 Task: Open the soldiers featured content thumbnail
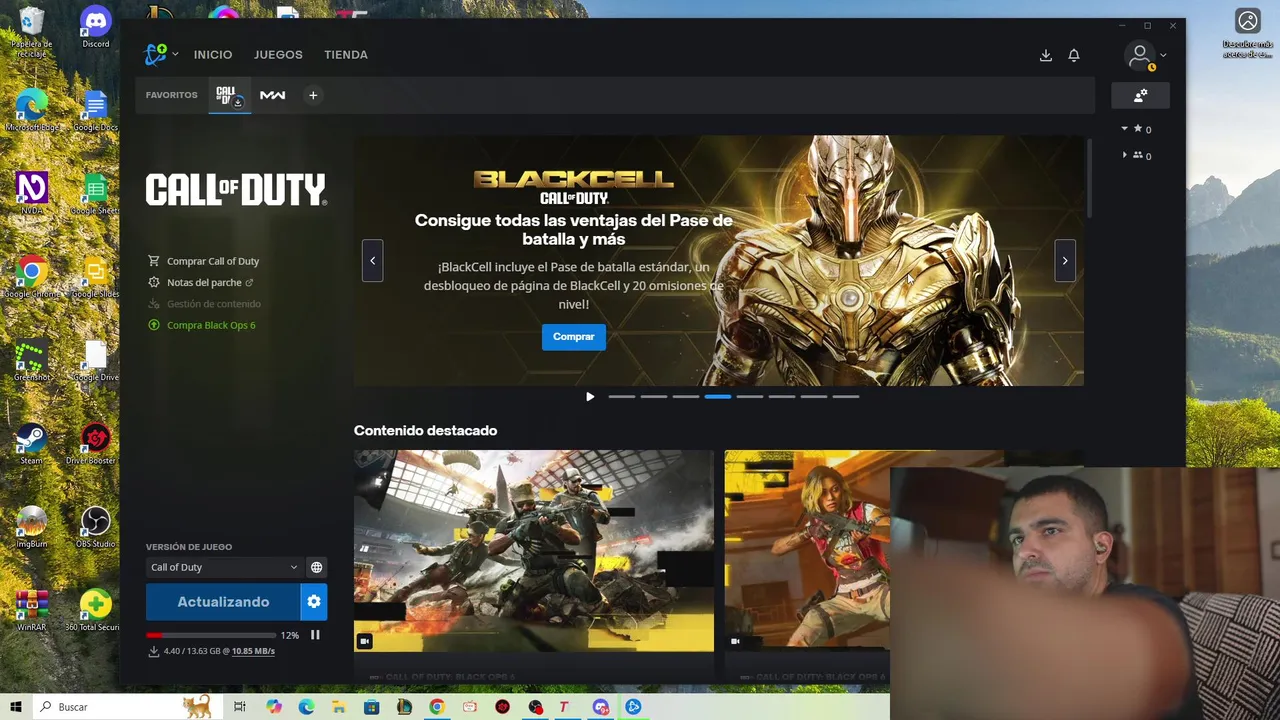point(534,551)
